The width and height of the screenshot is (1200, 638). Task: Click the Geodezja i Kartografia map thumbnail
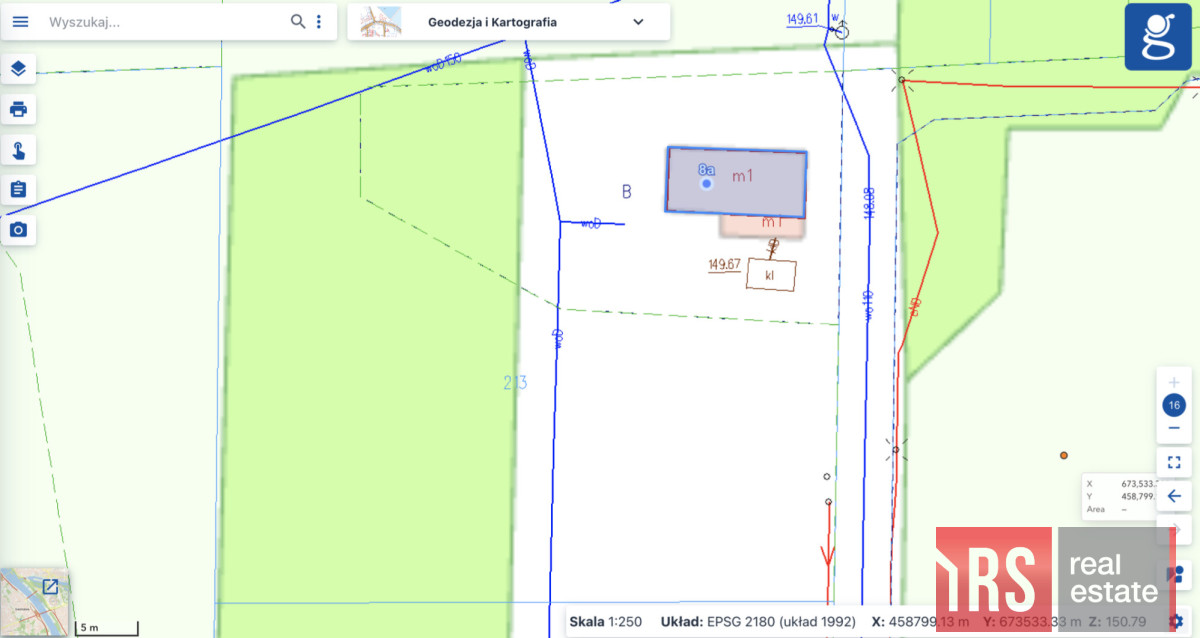click(x=381, y=22)
